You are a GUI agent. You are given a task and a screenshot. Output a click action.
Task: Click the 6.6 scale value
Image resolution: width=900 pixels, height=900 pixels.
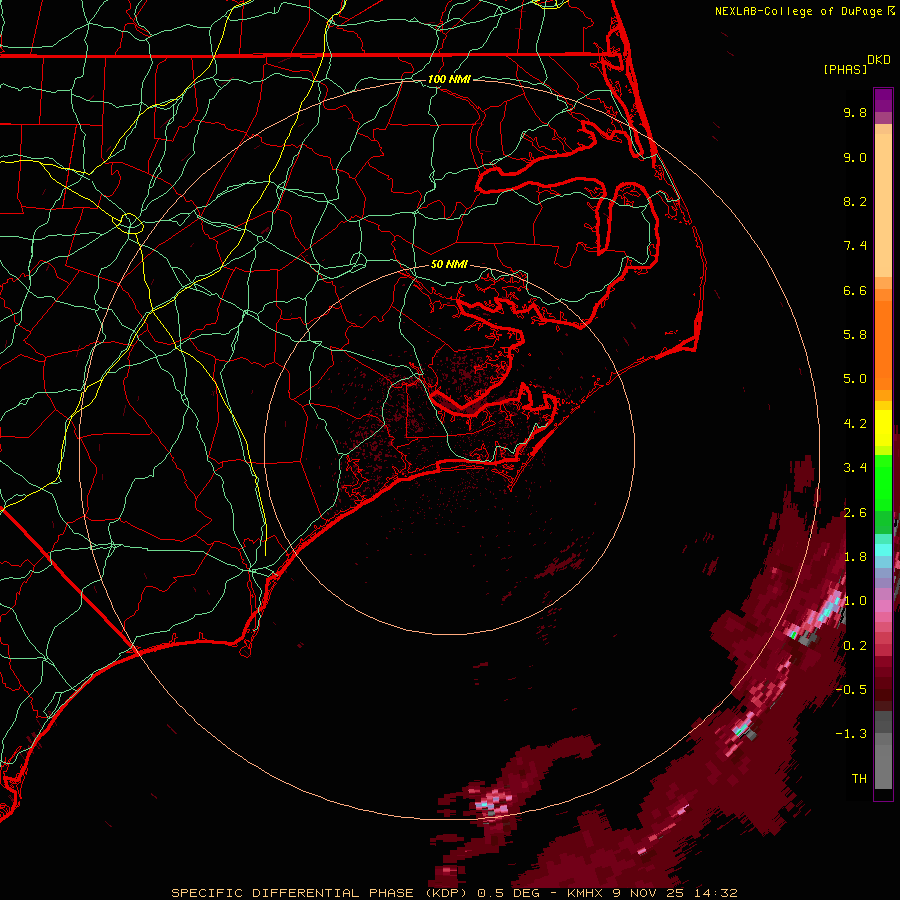[855, 290]
